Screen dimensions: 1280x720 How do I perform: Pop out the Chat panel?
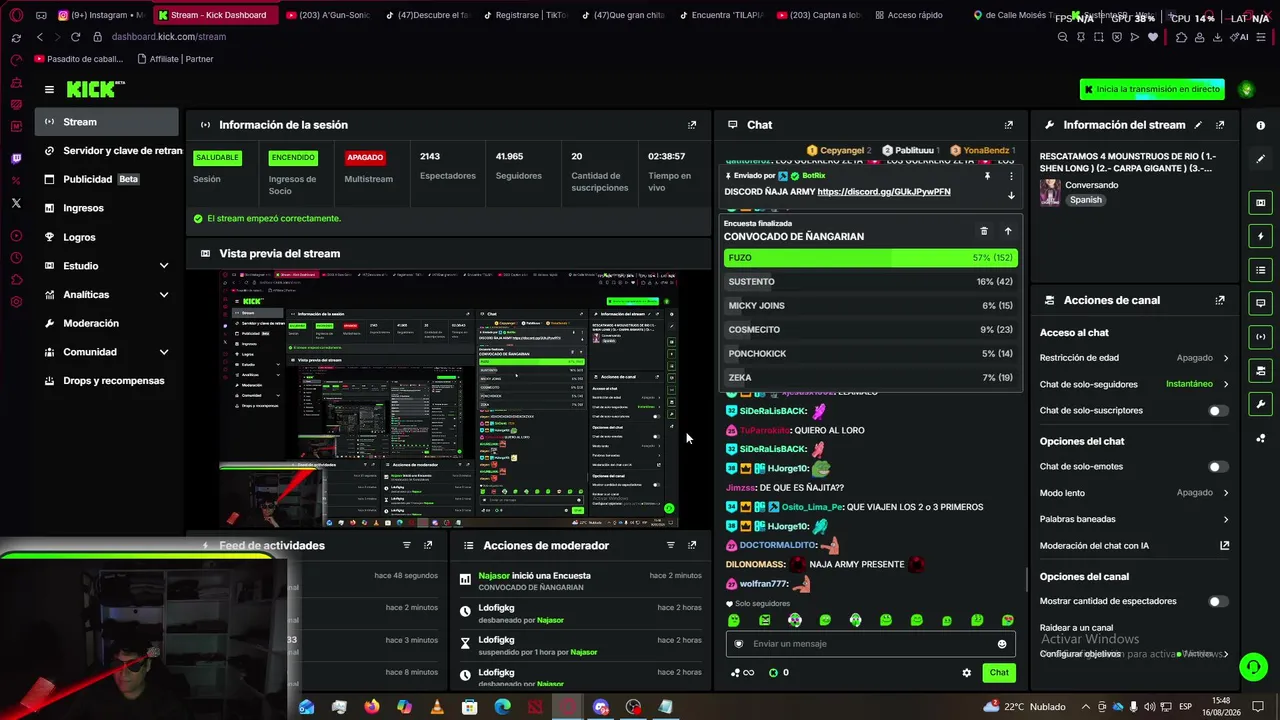click(1008, 125)
